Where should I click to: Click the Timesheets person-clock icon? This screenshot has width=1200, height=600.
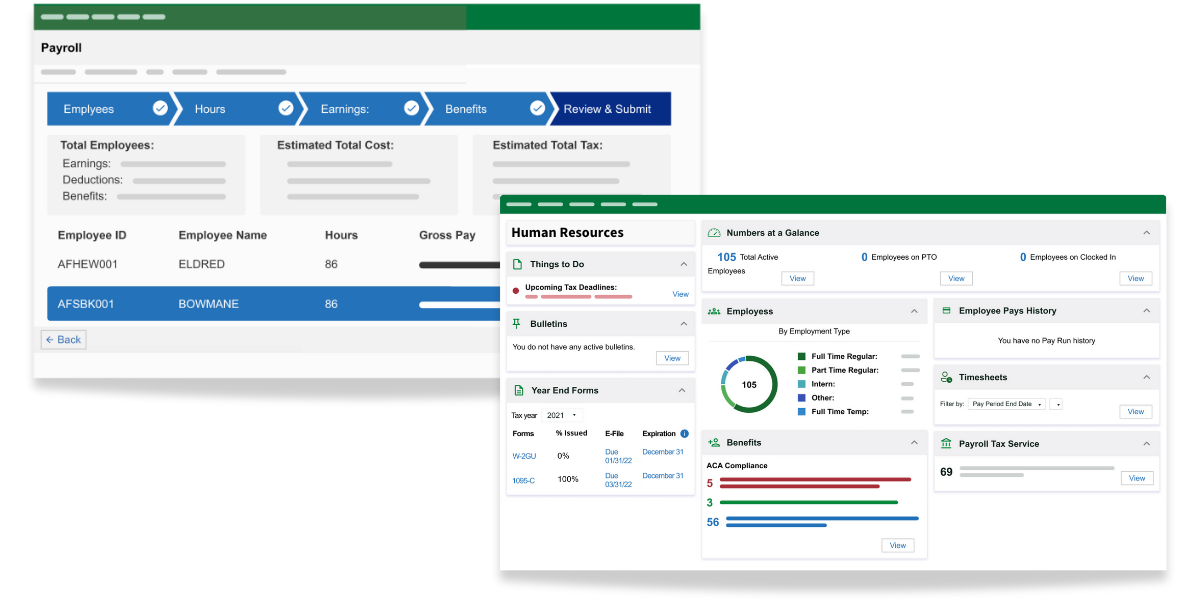coord(946,377)
